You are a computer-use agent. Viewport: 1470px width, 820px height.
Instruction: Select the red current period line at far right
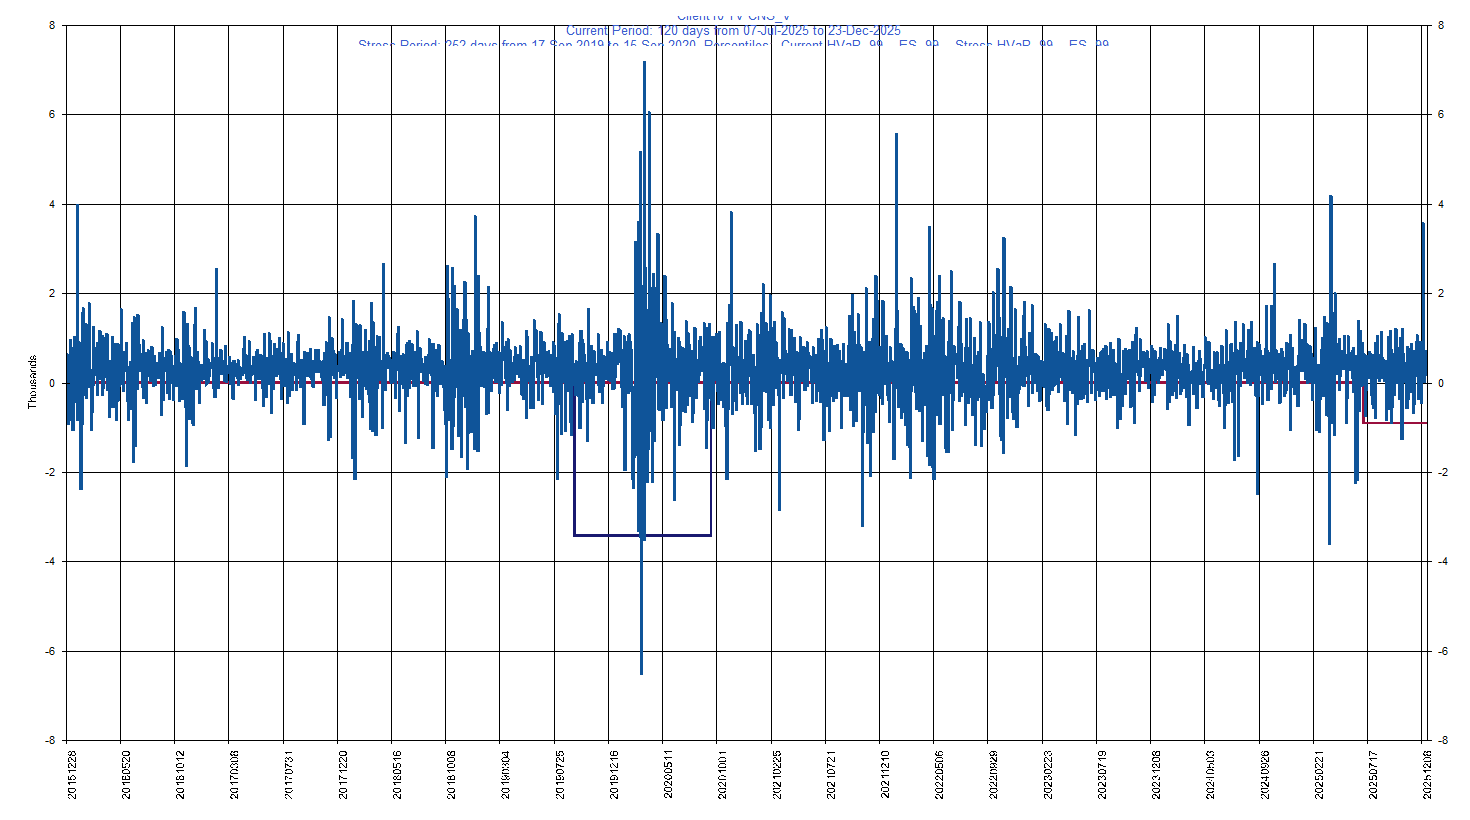[1395, 423]
